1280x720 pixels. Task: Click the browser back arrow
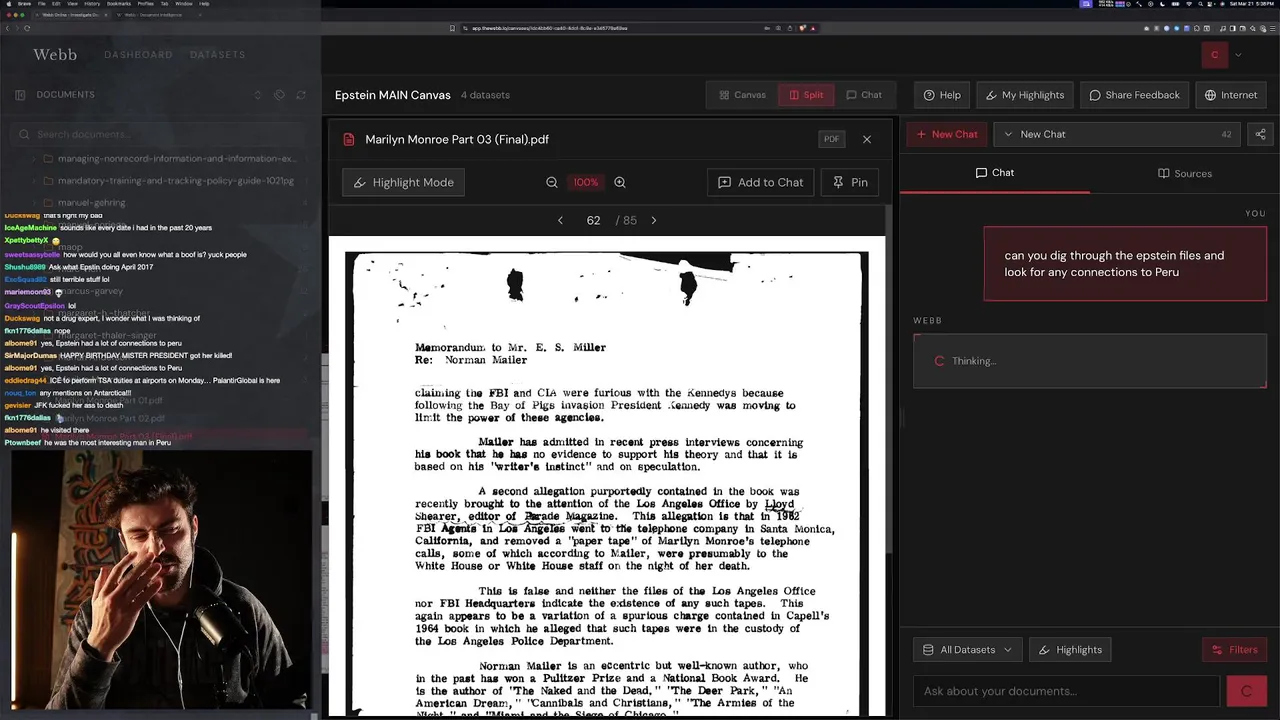7,28
